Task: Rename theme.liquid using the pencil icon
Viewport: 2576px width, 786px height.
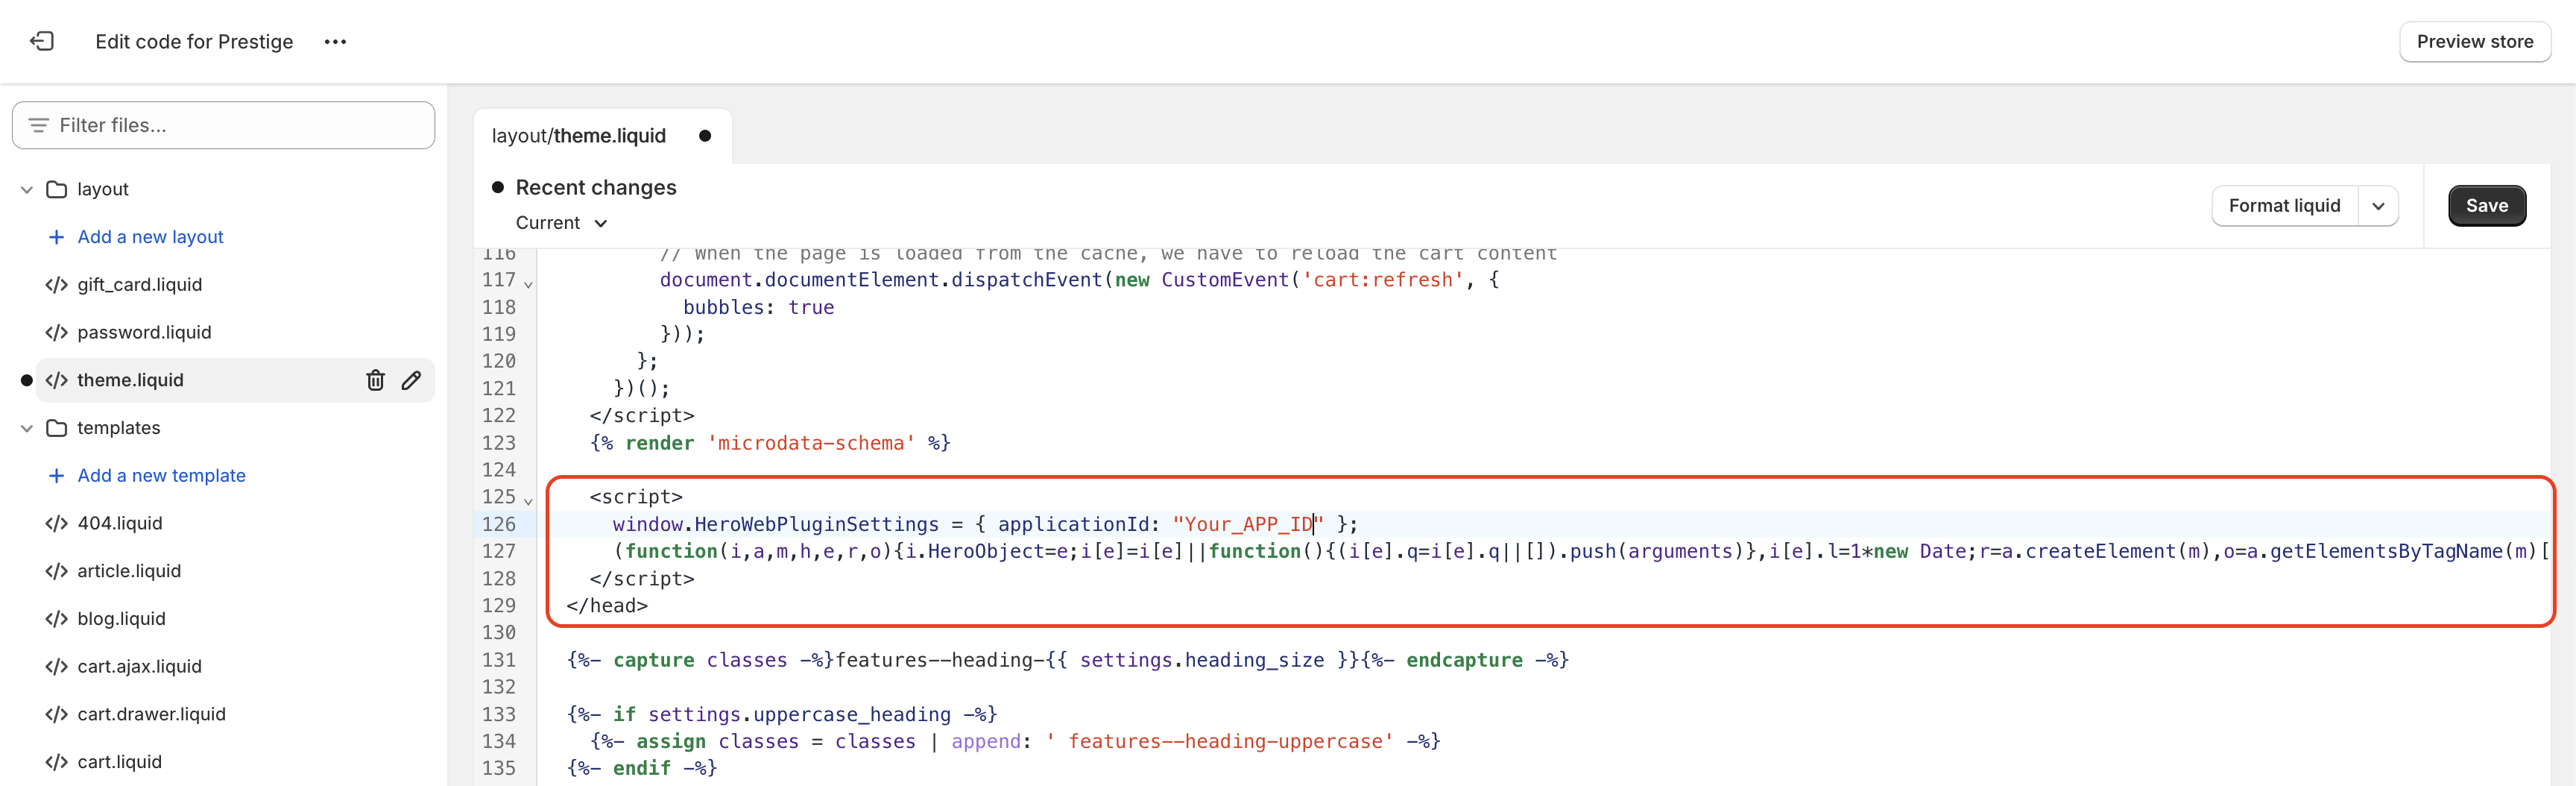Action: tap(411, 380)
